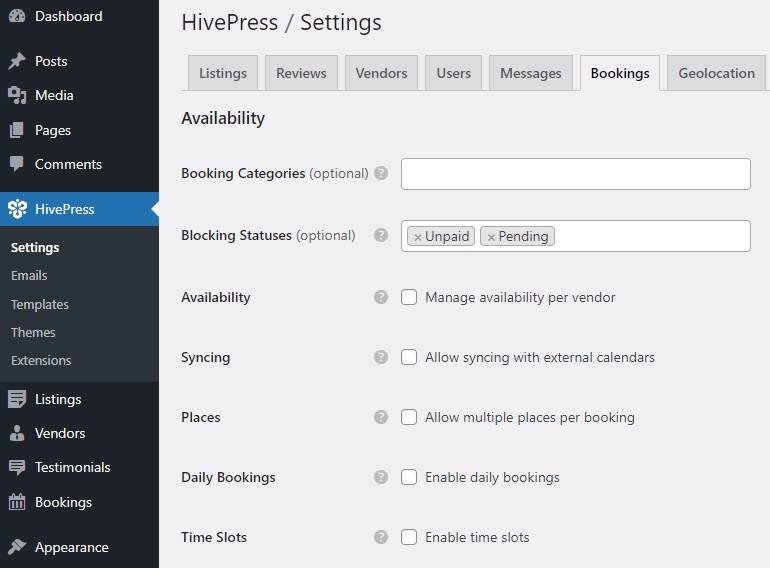Image resolution: width=770 pixels, height=568 pixels.
Task: Click the Vendors person icon
Action: [x=17, y=433]
